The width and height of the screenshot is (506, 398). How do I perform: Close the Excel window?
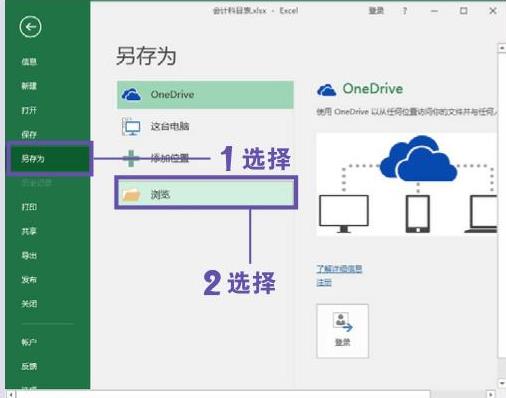click(493, 11)
